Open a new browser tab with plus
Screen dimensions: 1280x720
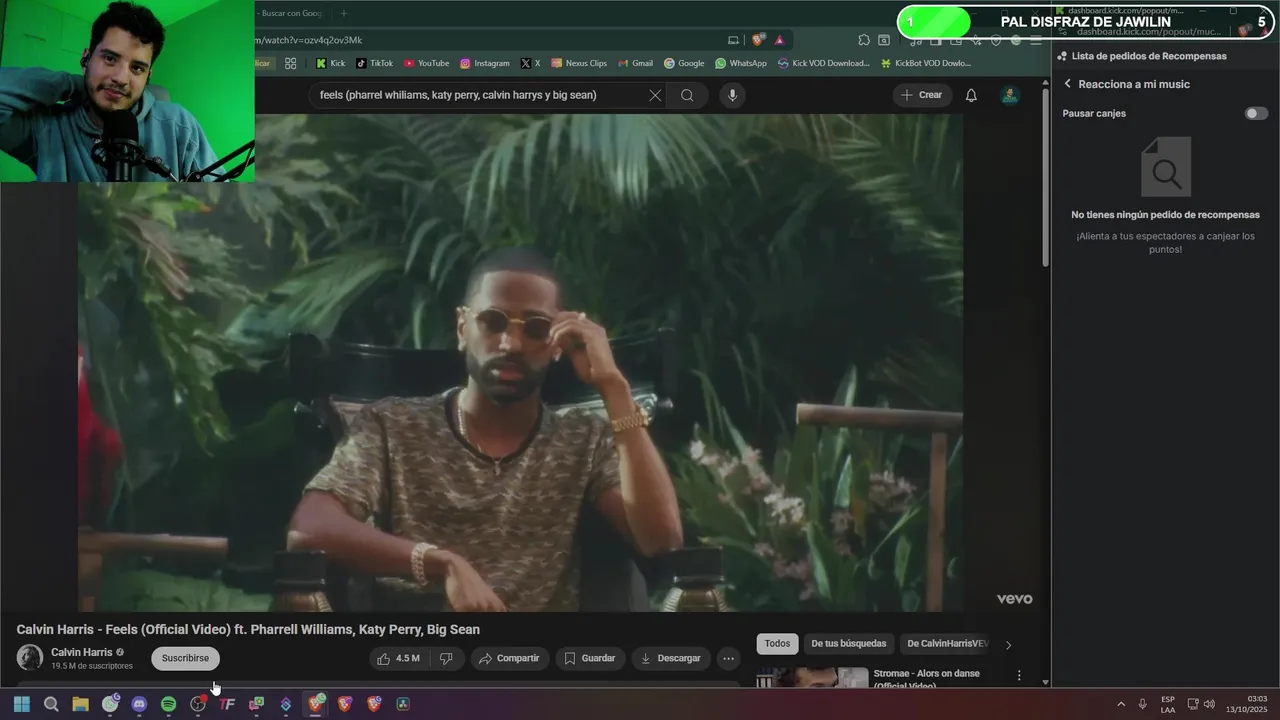pos(343,13)
